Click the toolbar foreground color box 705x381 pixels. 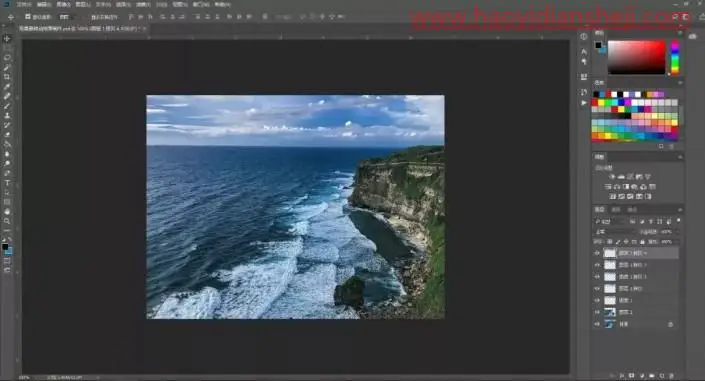[x=5, y=247]
